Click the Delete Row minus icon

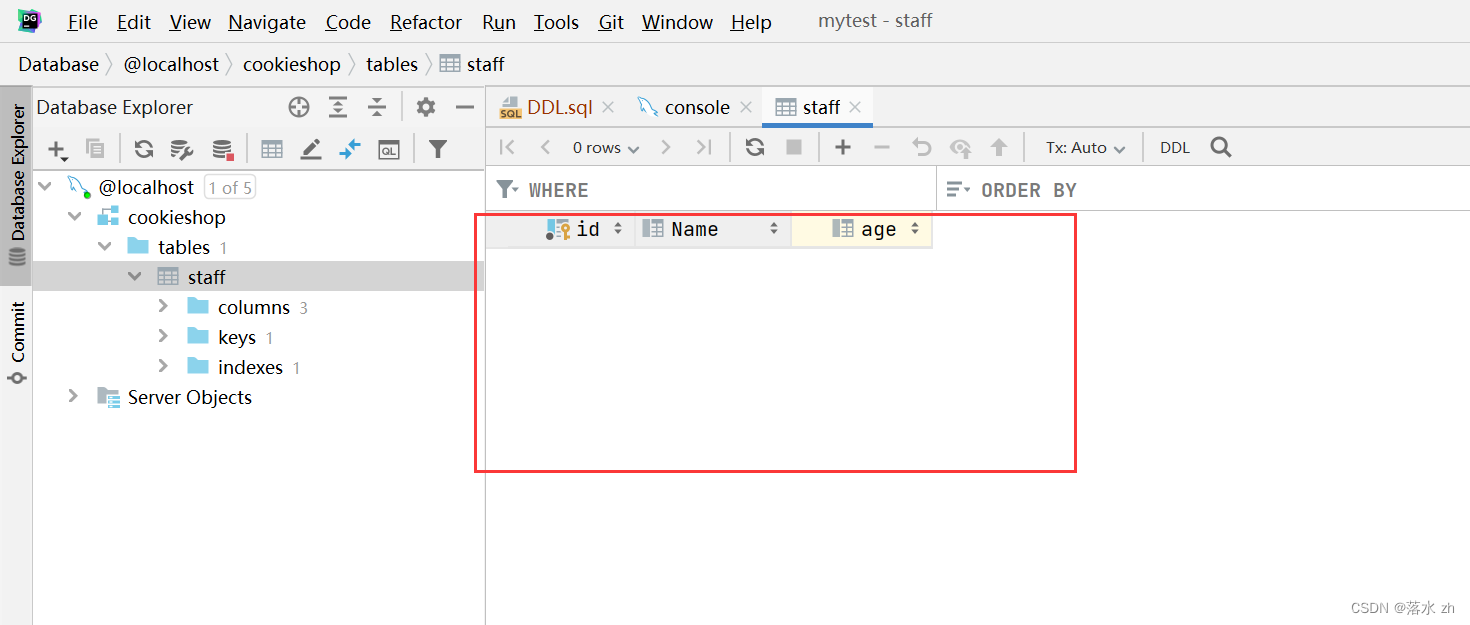881,147
